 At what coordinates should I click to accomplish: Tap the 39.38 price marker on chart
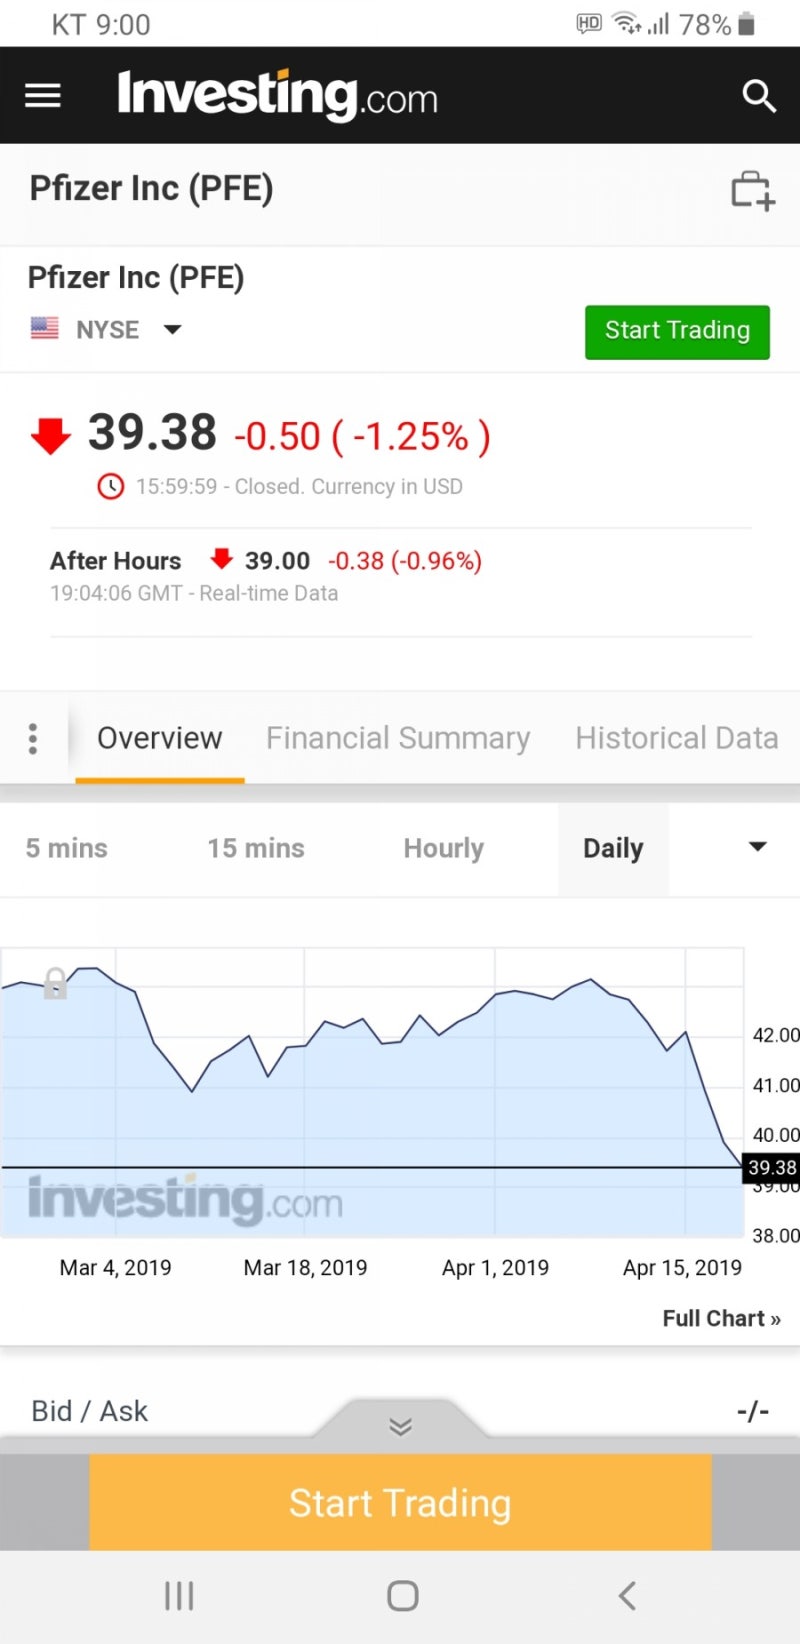pyautogui.click(x=772, y=1167)
